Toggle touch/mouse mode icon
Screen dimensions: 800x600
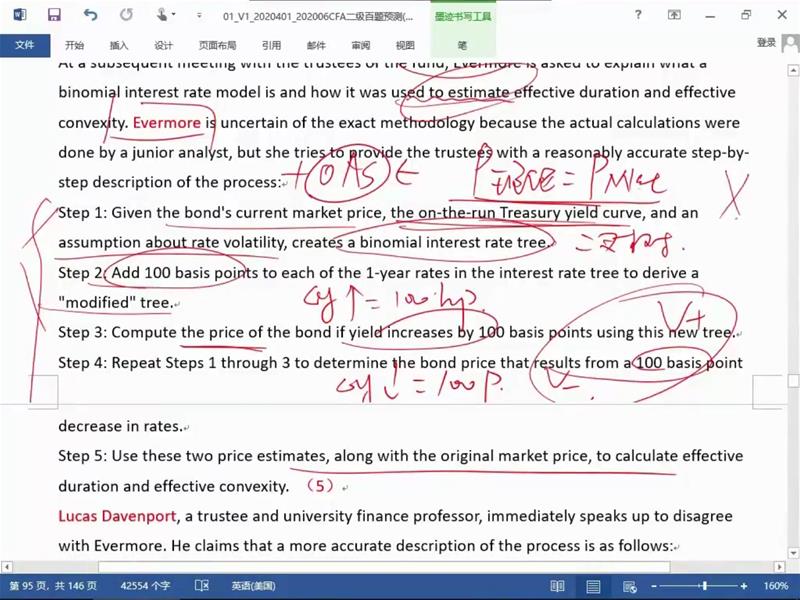click(162, 15)
